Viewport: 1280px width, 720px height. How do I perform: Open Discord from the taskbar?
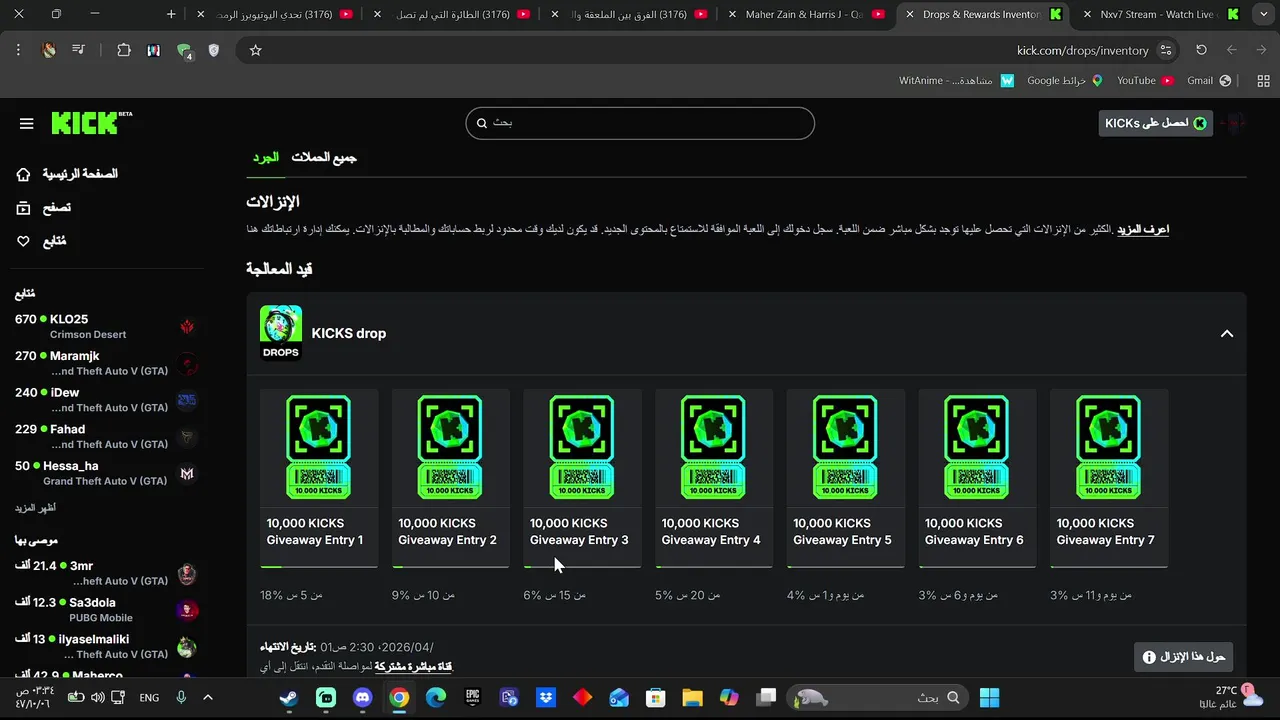point(362,697)
